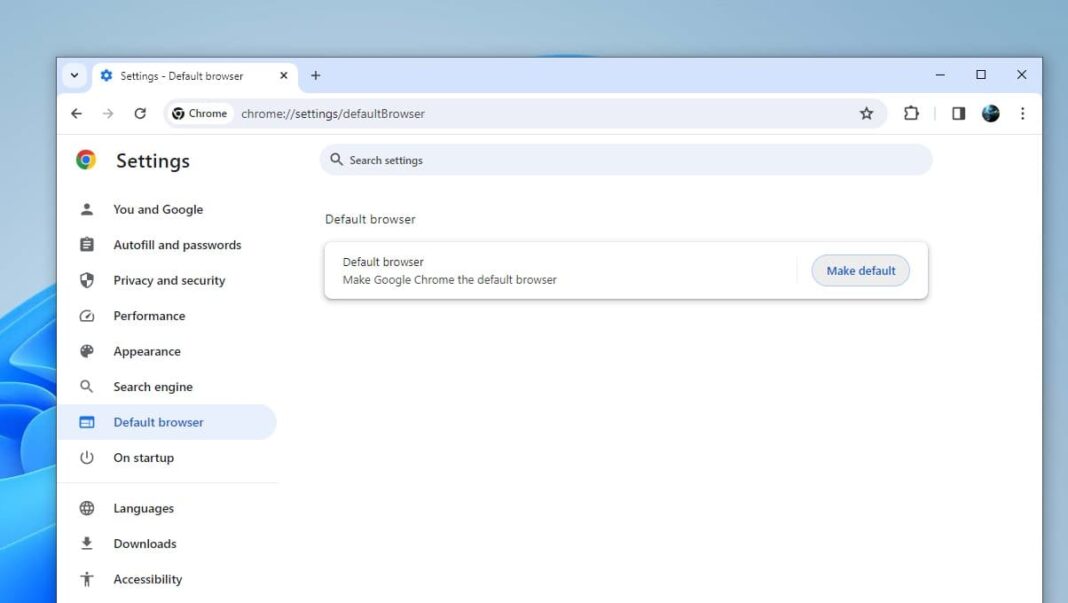Navigate back with the arrow icon
This screenshot has height=603, width=1068.
[x=76, y=113]
